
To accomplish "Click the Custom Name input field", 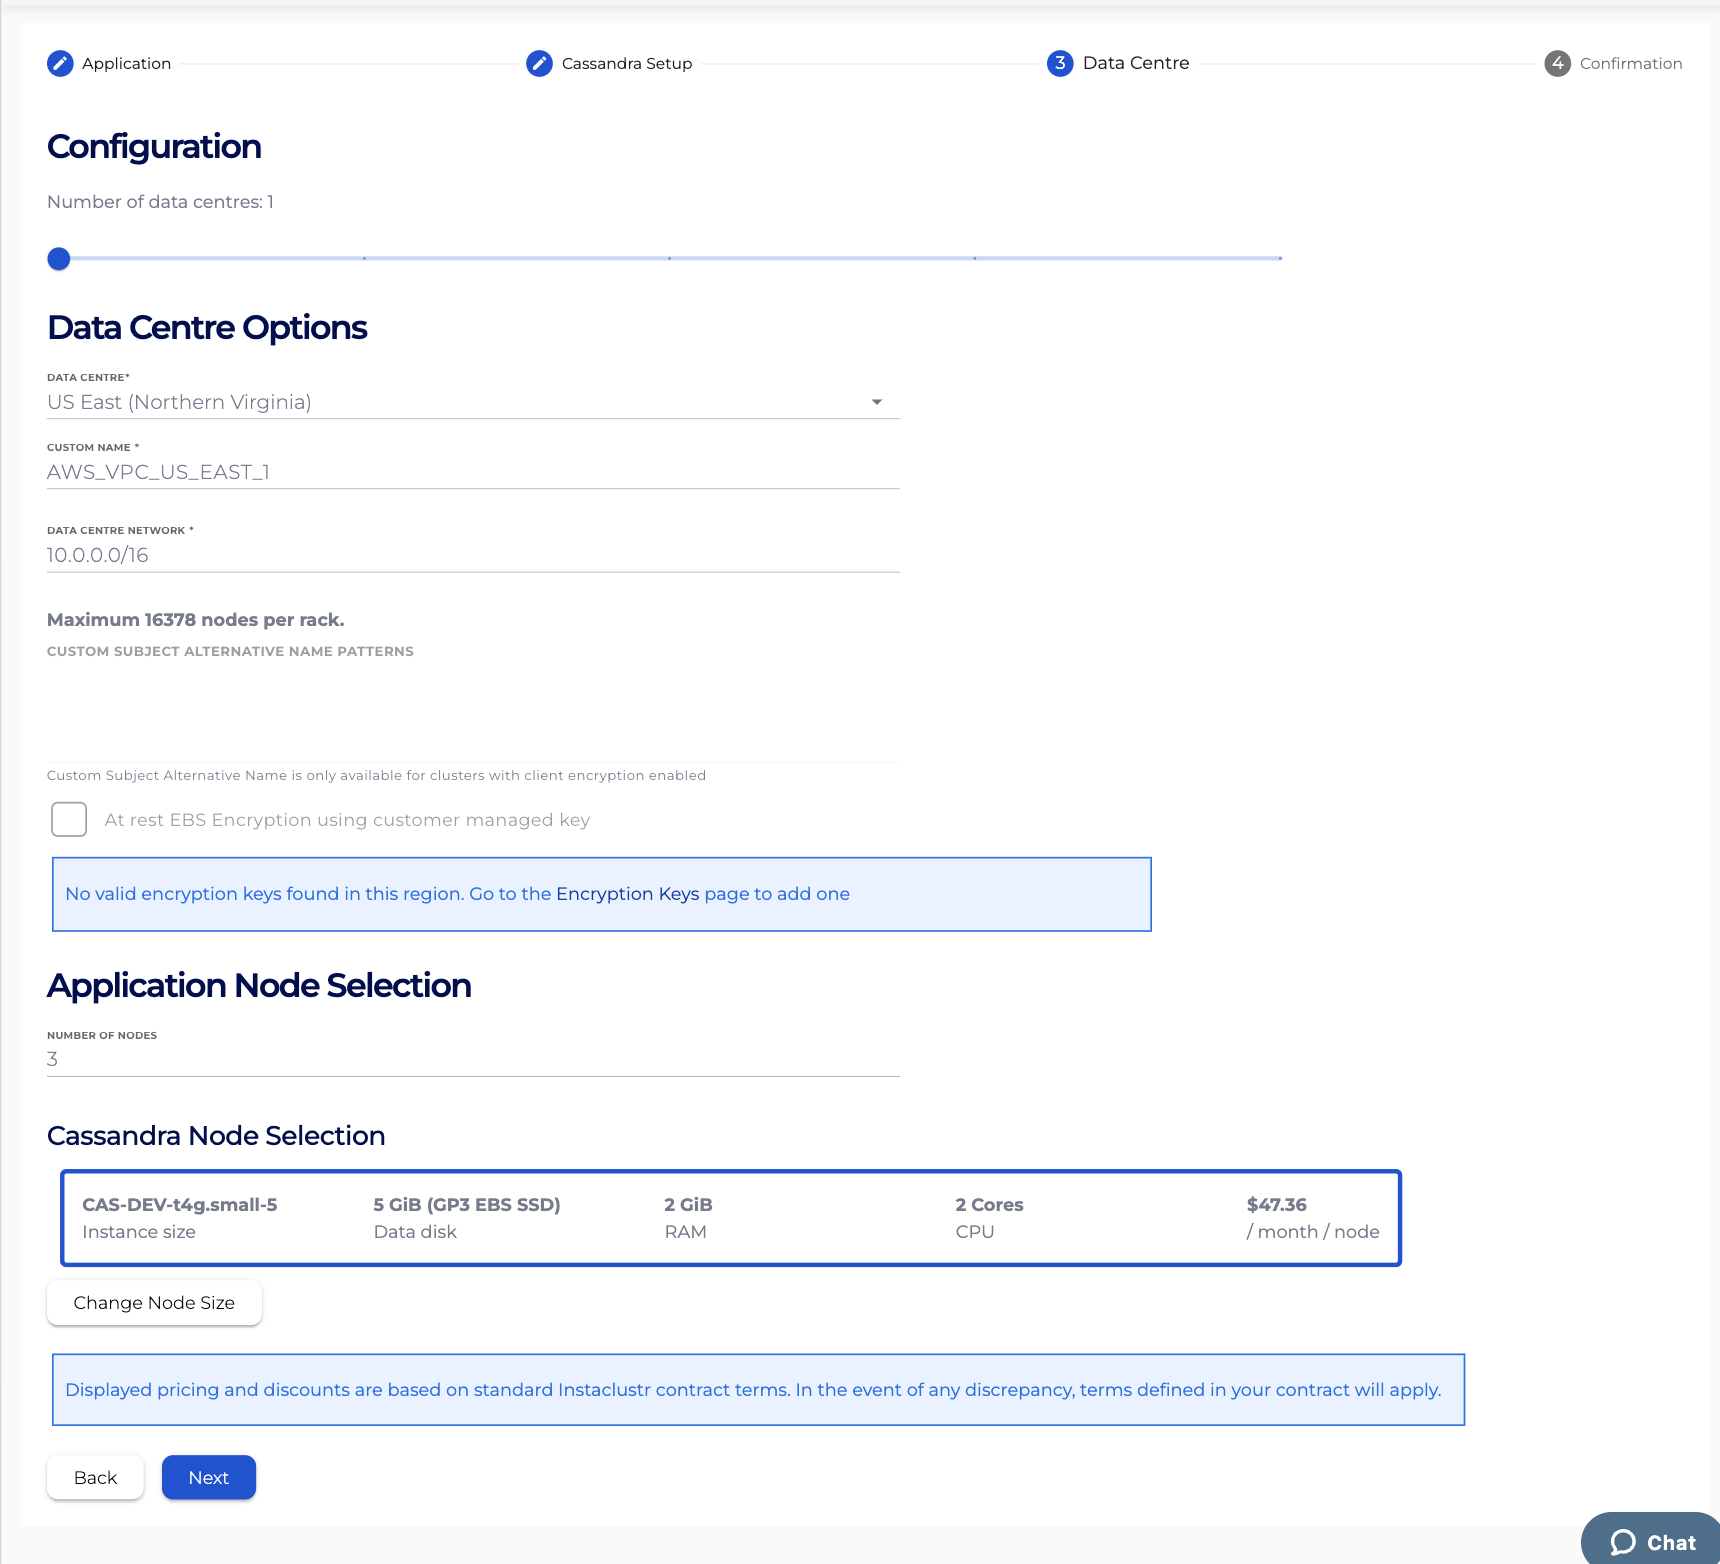I will click(x=472, y=472).
